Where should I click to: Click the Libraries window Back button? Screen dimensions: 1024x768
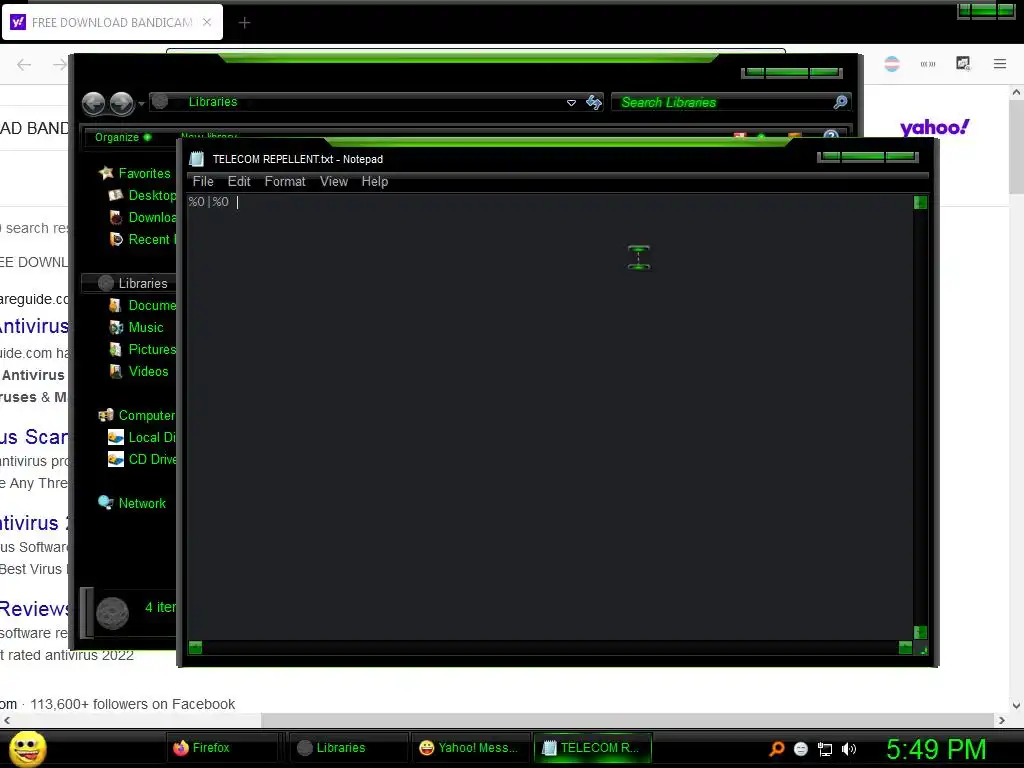(93, 103)
